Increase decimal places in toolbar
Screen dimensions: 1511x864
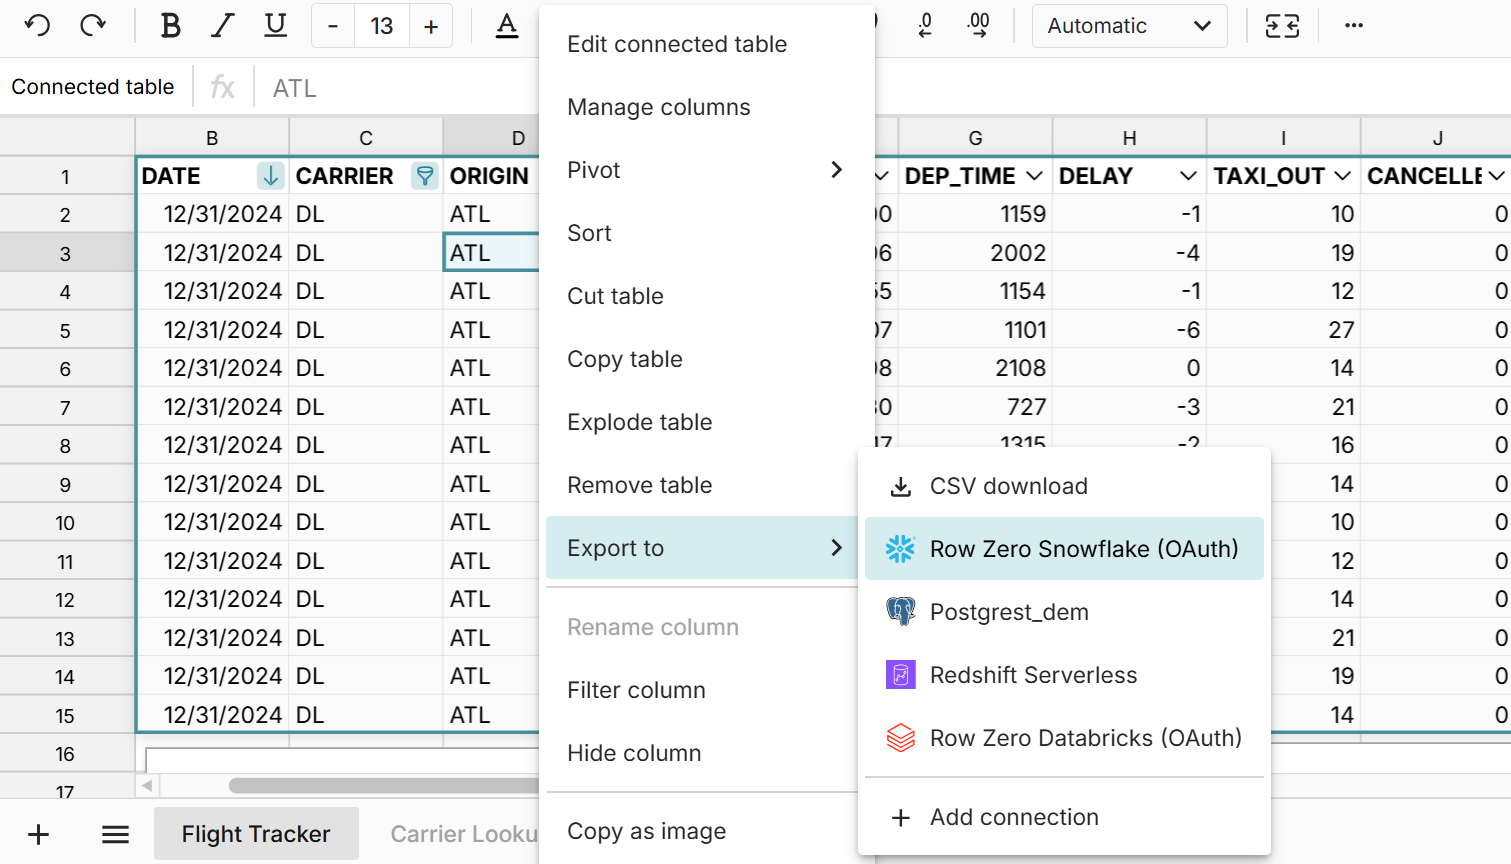coord(978,25)
